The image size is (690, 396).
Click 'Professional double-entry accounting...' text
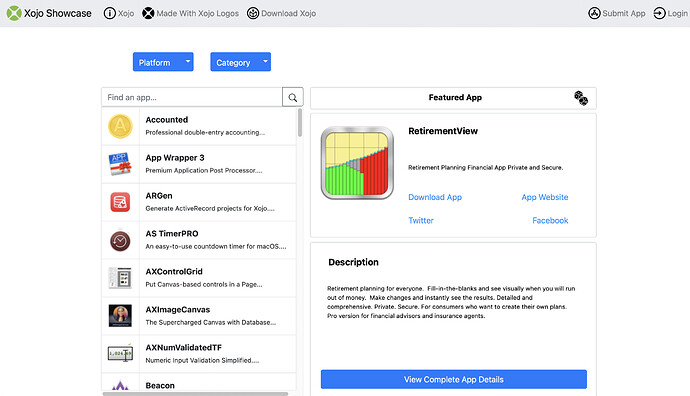tap(205, 132)
